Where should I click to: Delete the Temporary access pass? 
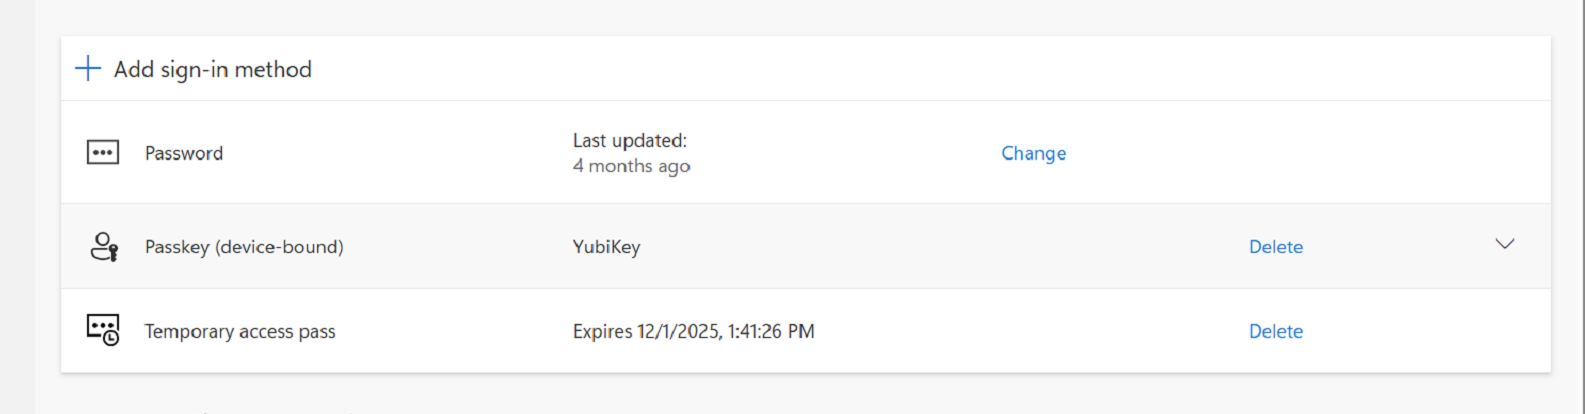point(1275,331)
